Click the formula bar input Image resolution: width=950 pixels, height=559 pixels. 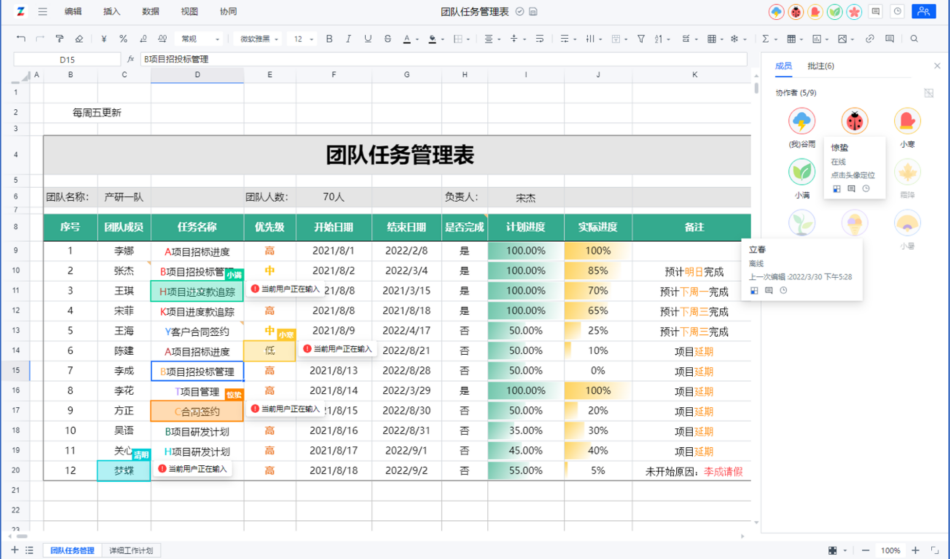443,59
